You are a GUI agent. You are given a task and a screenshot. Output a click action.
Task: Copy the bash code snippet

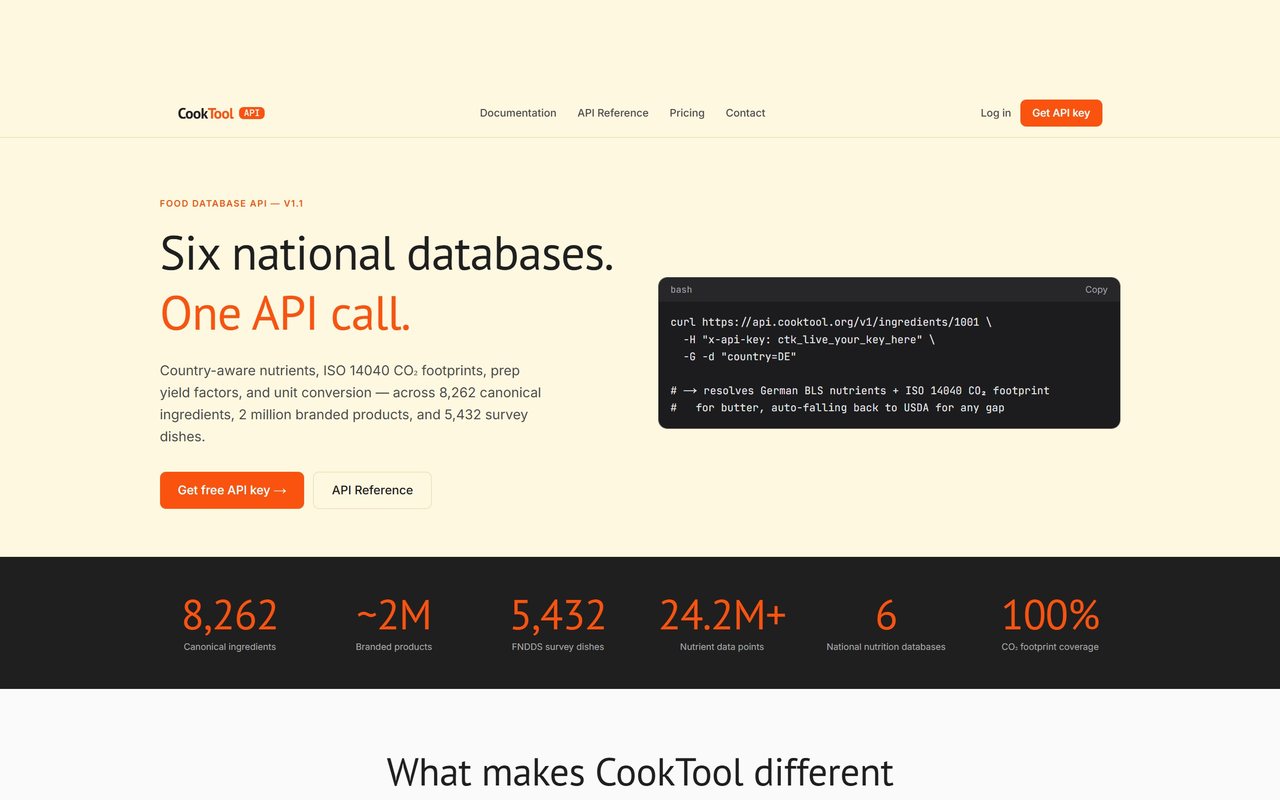(1096, 289)
